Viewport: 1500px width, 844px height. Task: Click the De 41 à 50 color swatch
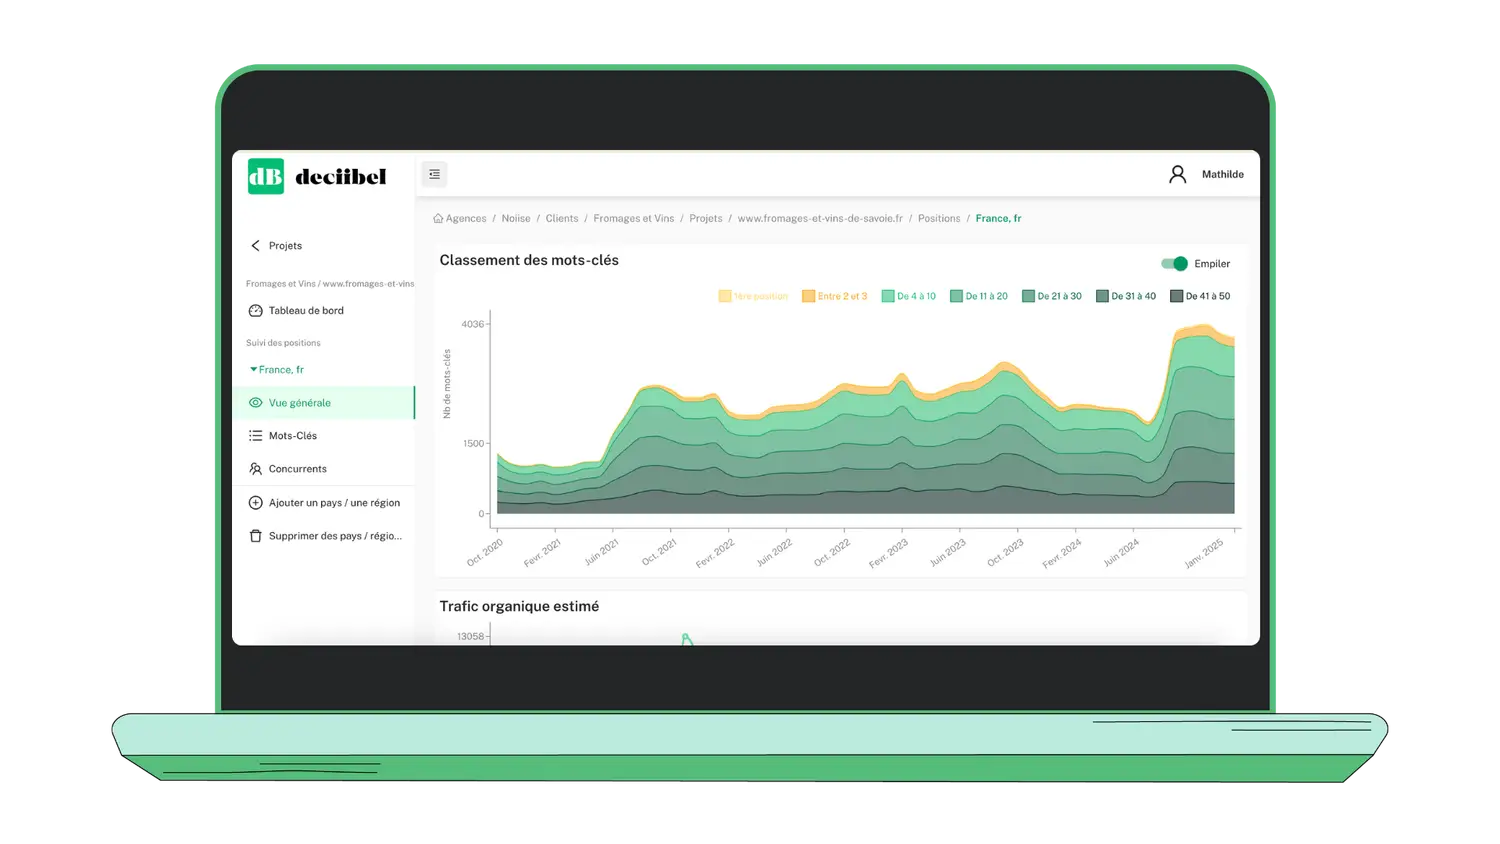click(1176, 296)
